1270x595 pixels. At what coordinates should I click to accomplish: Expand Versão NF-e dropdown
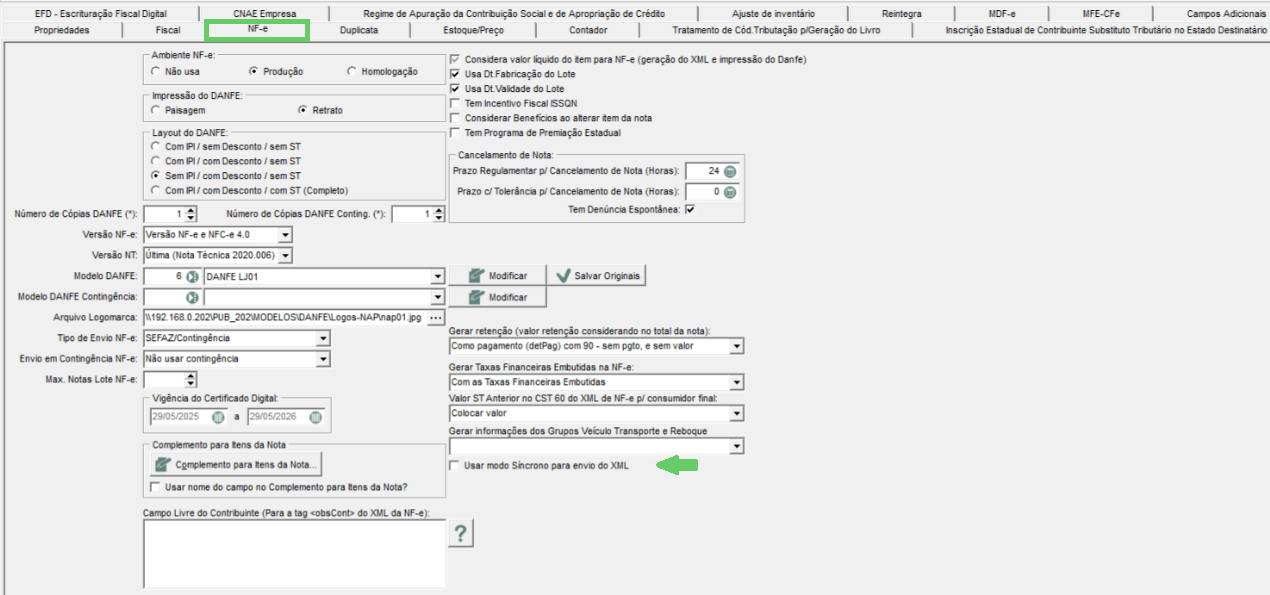coord(284,235)
